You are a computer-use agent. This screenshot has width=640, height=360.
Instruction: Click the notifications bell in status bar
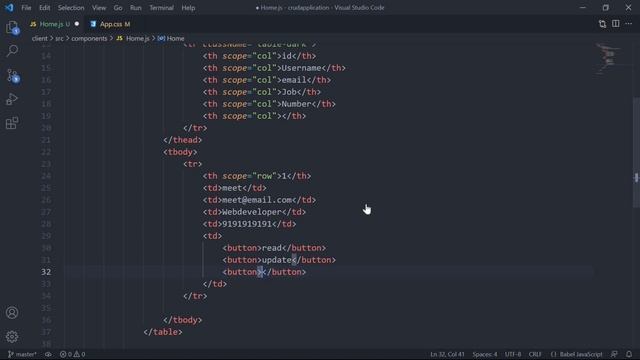[x=629, y=354]
